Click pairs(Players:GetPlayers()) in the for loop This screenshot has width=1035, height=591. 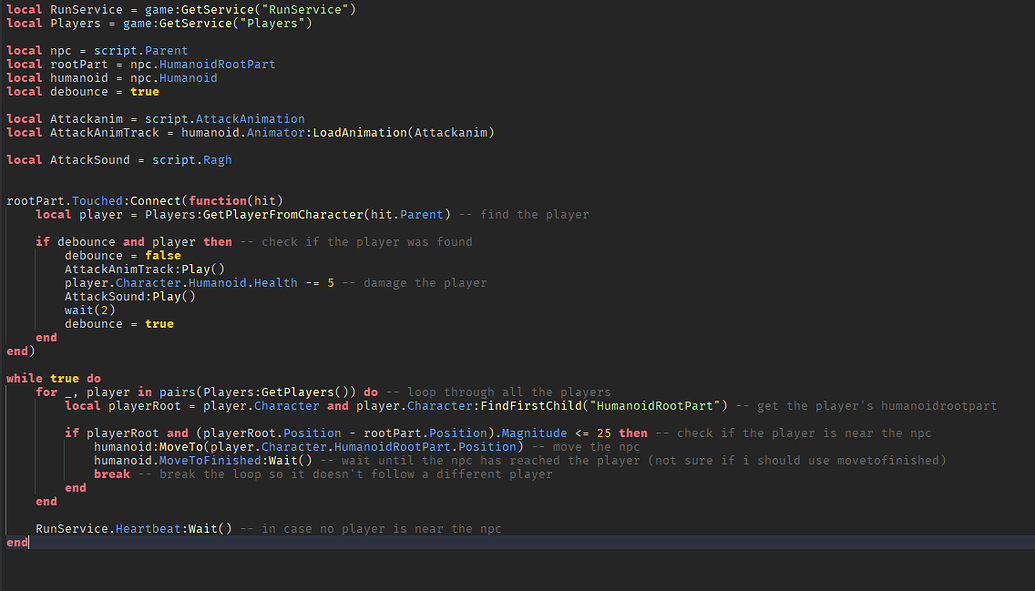point(257,392)
